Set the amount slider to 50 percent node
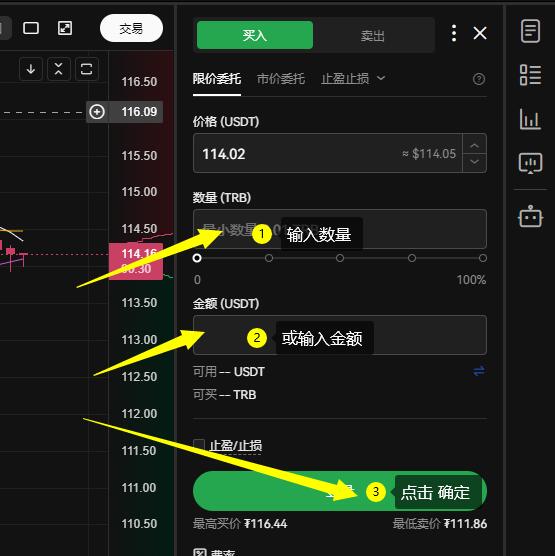555x556 pixels. click(340, 258)
